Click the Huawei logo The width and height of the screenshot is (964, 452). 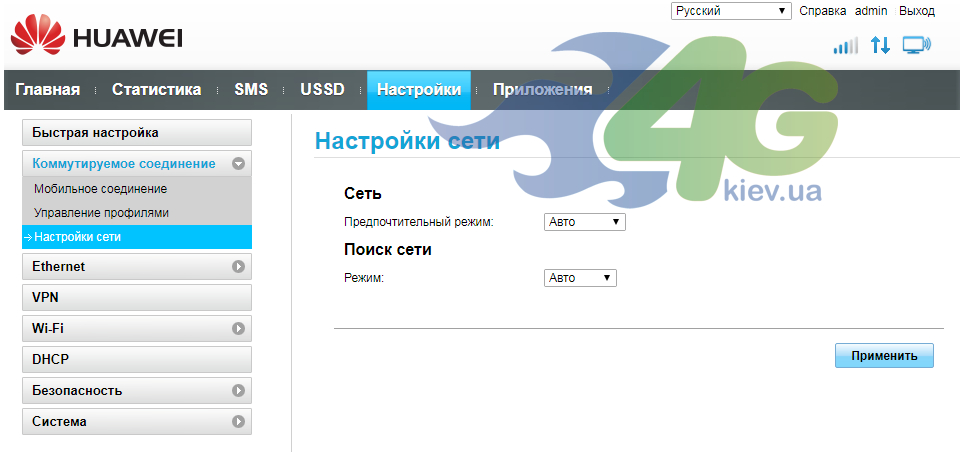tap(97, 36)
